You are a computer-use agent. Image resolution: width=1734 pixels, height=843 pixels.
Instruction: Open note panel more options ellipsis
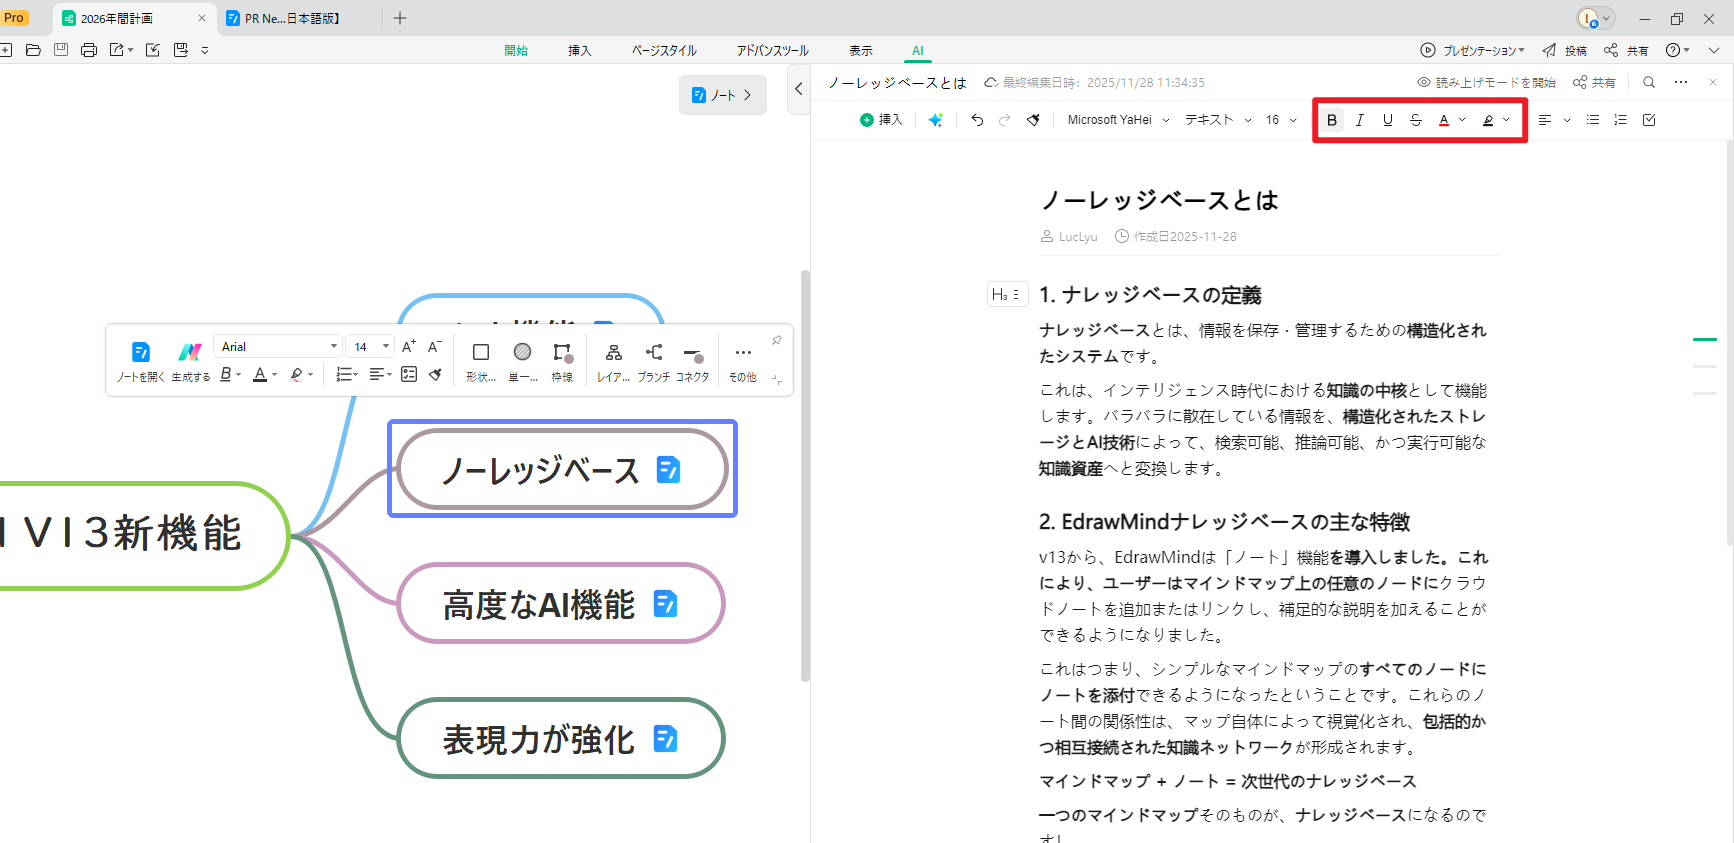(x=1681, y=82)
